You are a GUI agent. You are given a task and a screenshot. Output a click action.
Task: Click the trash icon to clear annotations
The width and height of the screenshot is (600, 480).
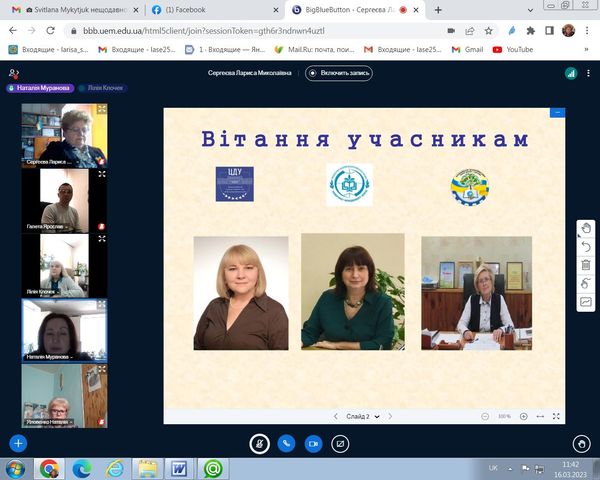[x=586, y=265]
